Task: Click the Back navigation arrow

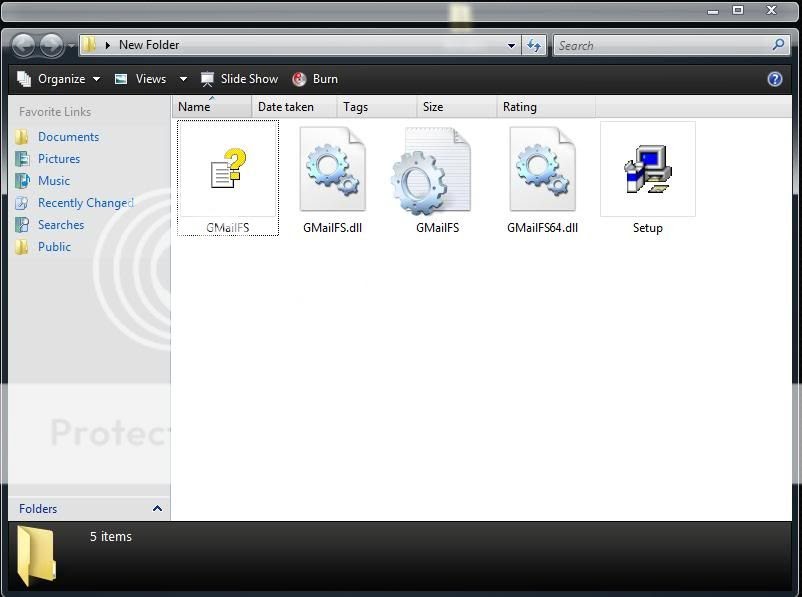Action: pyautogui.click(x=23, y=46)
